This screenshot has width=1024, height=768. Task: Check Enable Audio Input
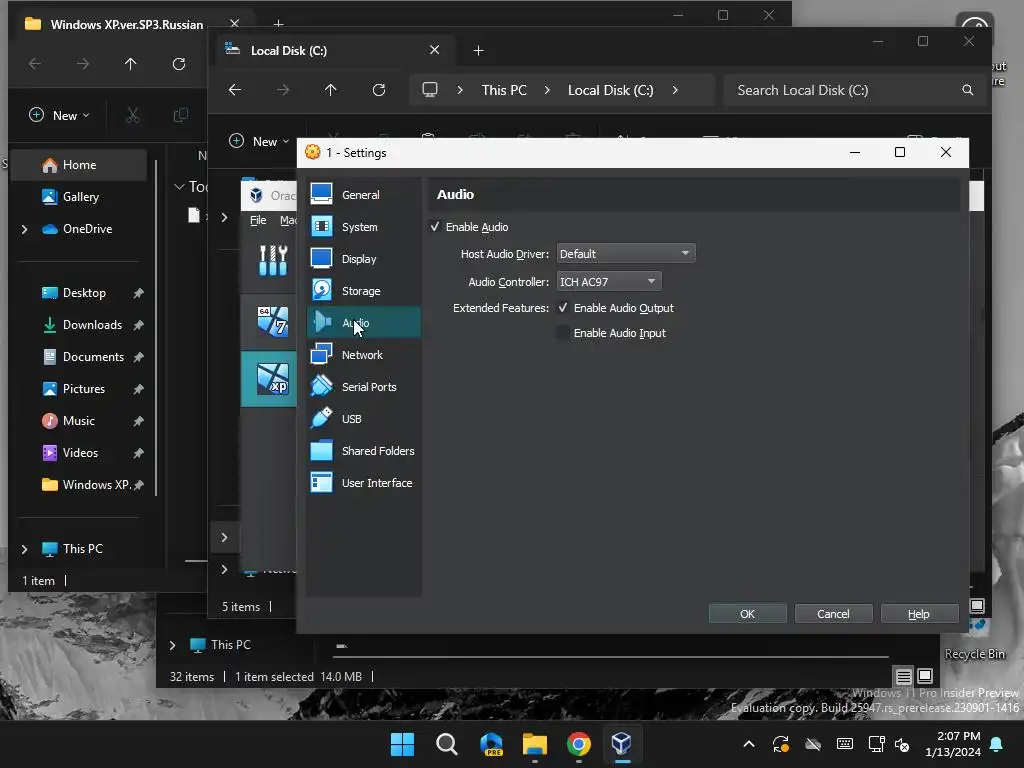563,332
